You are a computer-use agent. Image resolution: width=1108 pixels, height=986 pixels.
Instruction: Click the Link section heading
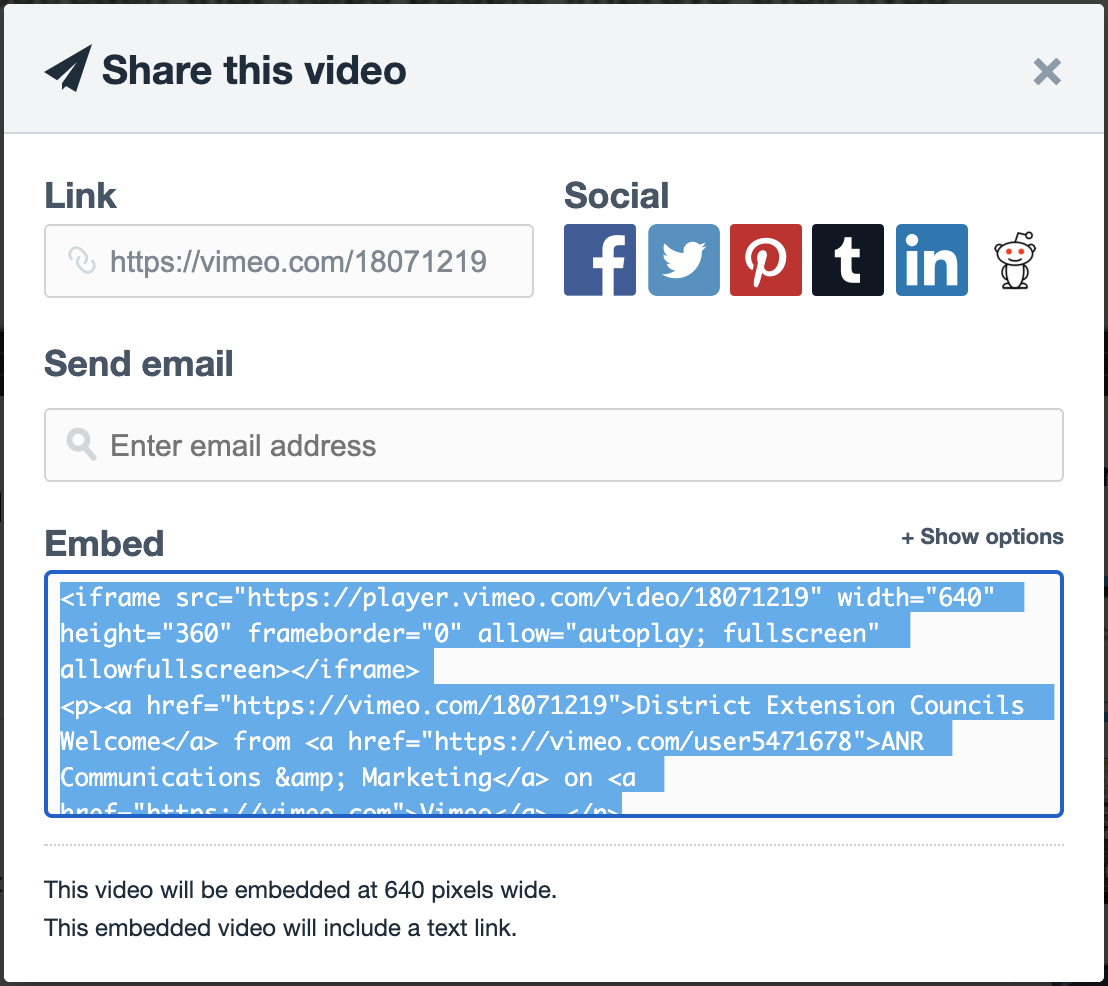click(x=80, y=196)
